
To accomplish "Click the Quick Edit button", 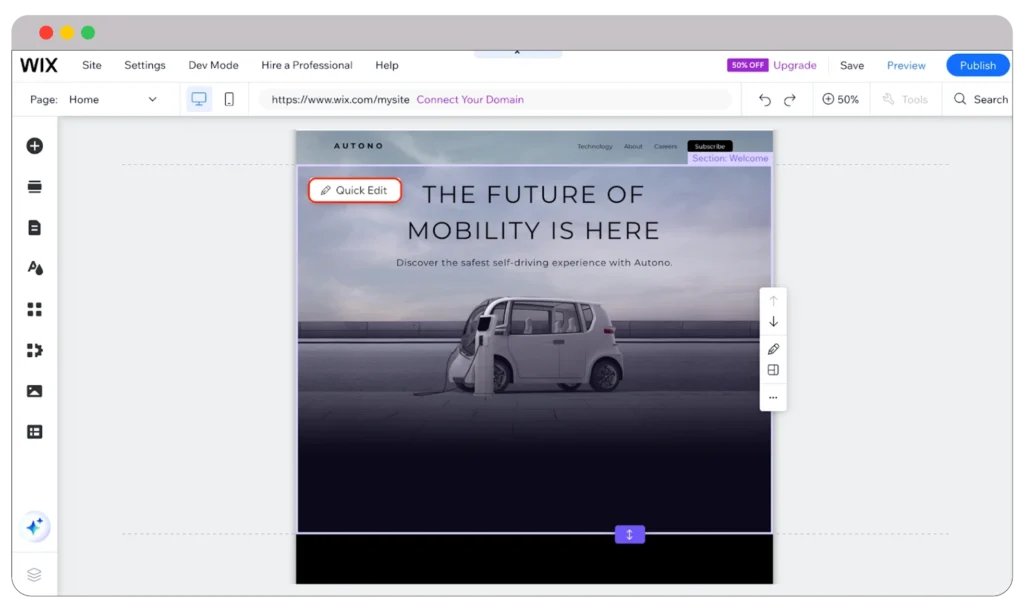I will 354,189.
